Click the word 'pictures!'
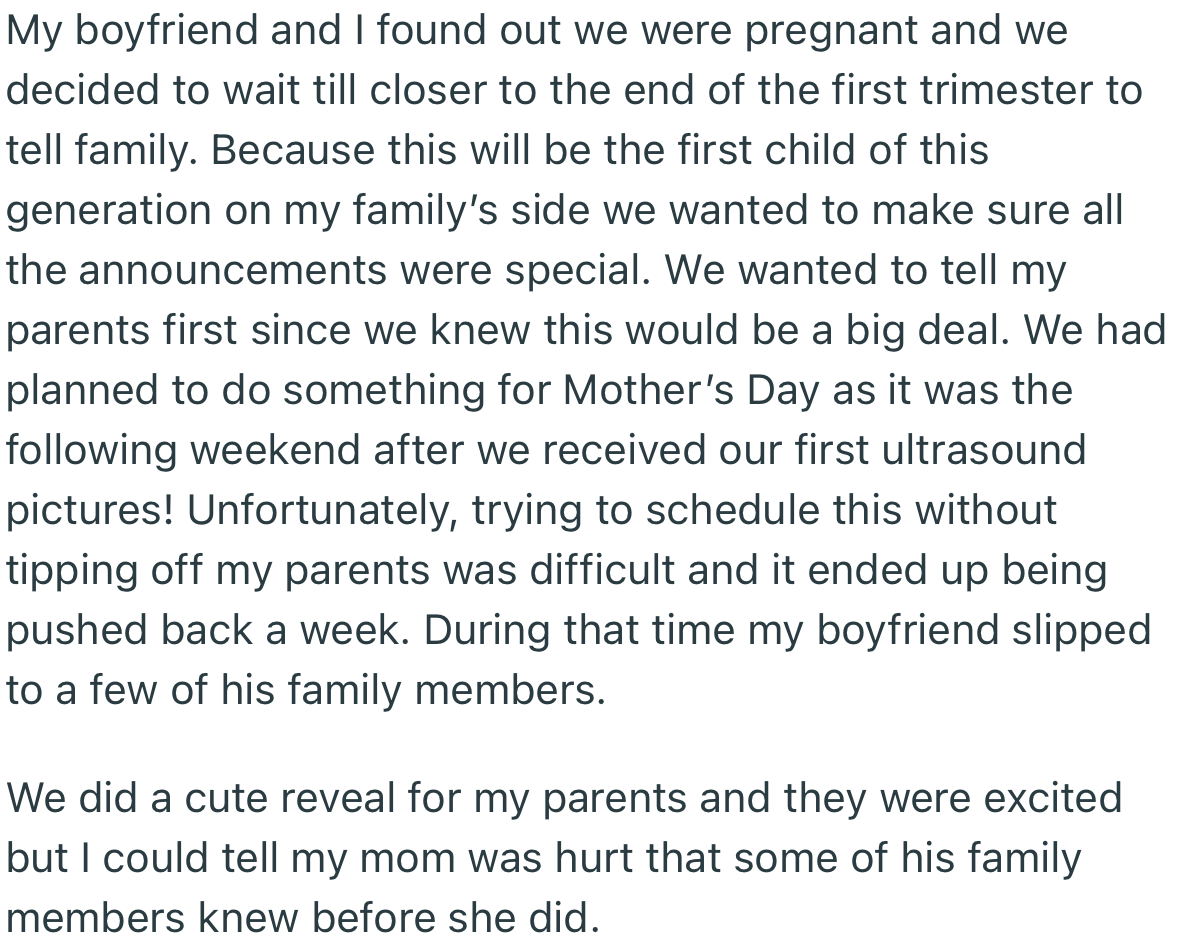Image resolution: width=1177 pixels, height=945 pixels. click(89, 511)
